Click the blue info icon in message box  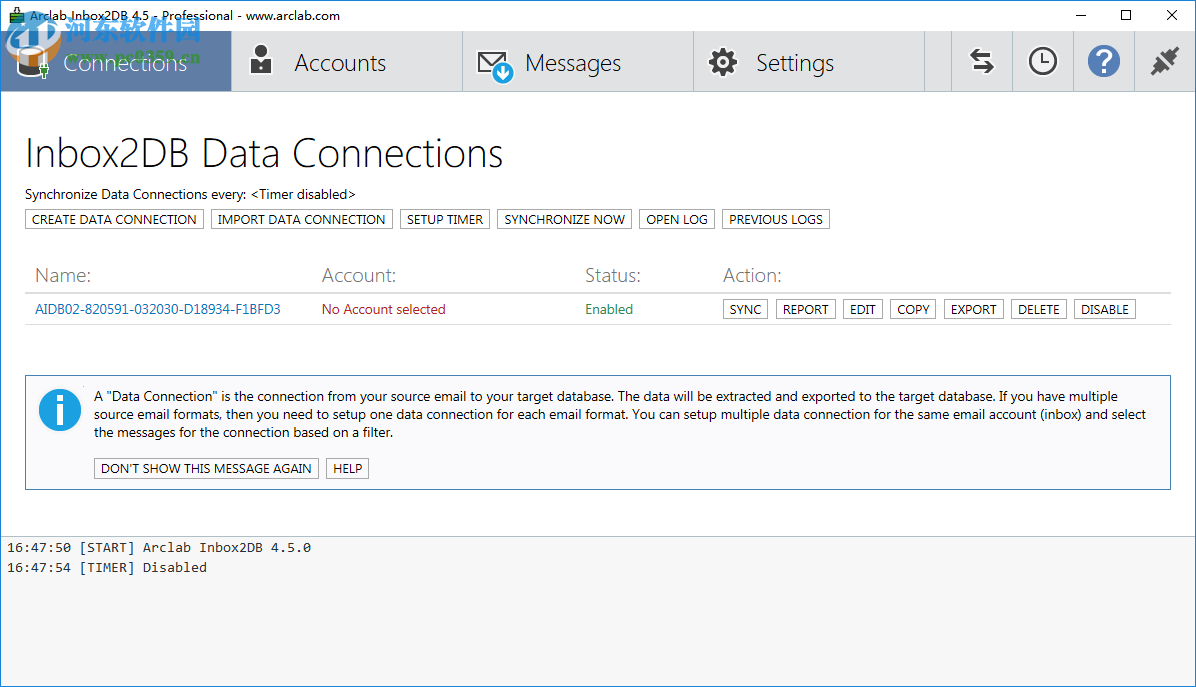tap(60, 410)
